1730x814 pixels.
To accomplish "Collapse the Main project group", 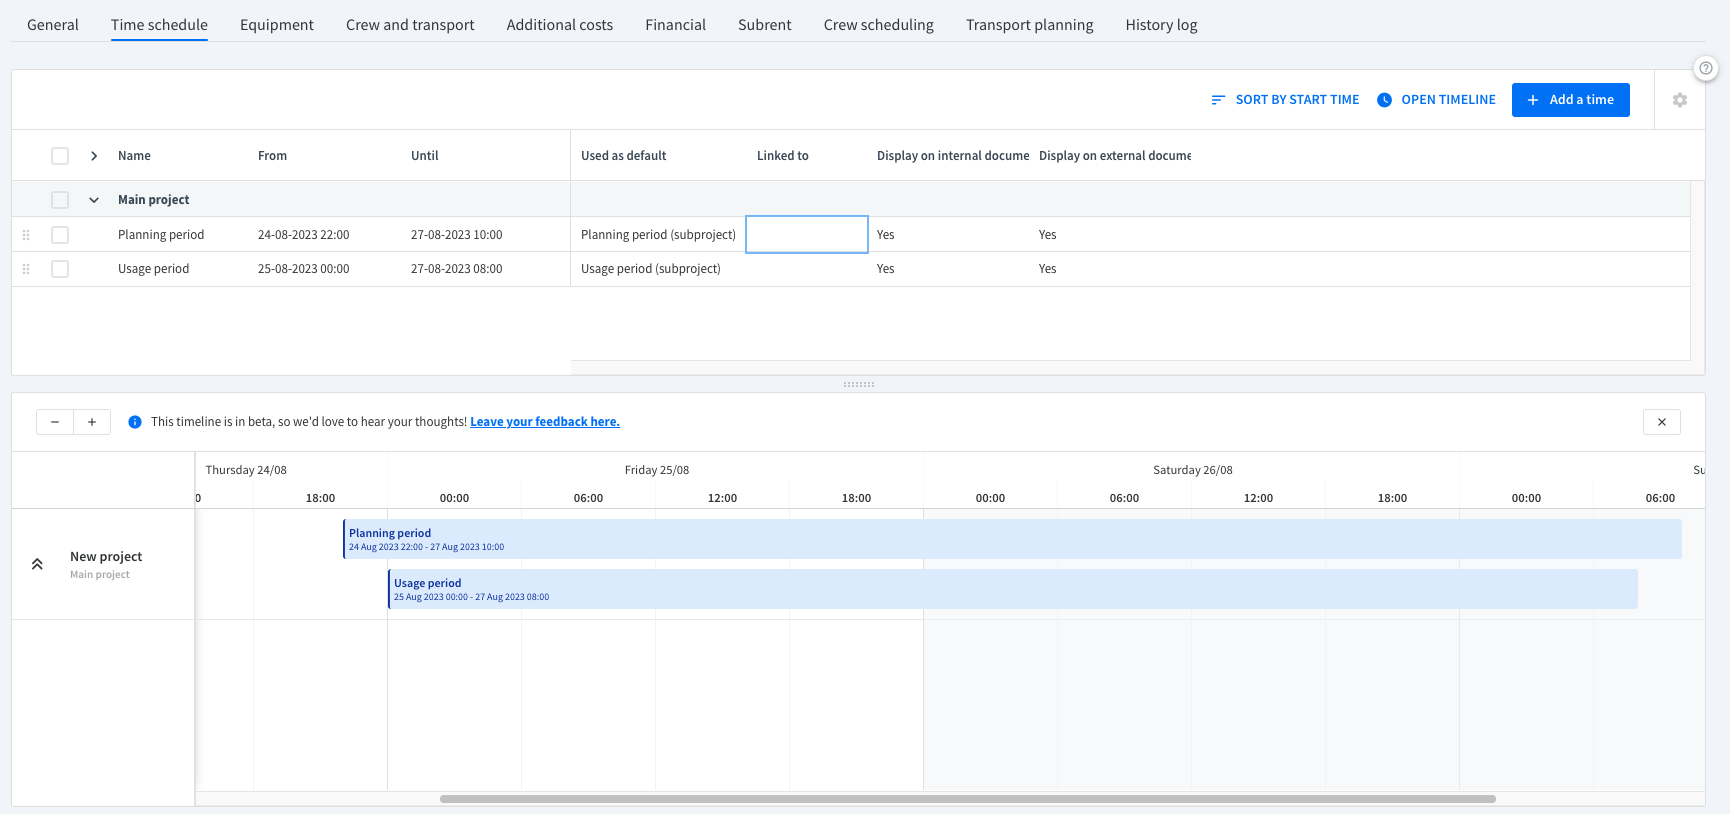I will (94, 200).
